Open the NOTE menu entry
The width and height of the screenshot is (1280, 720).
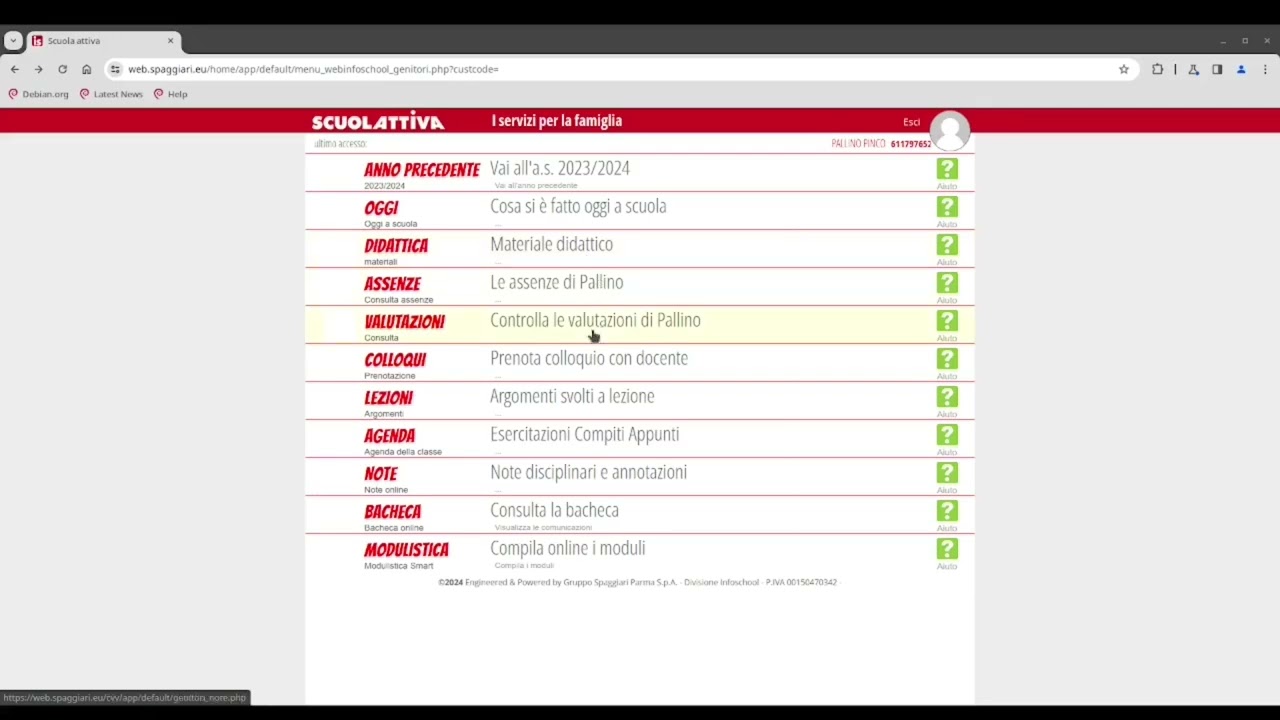pos(381,474)
